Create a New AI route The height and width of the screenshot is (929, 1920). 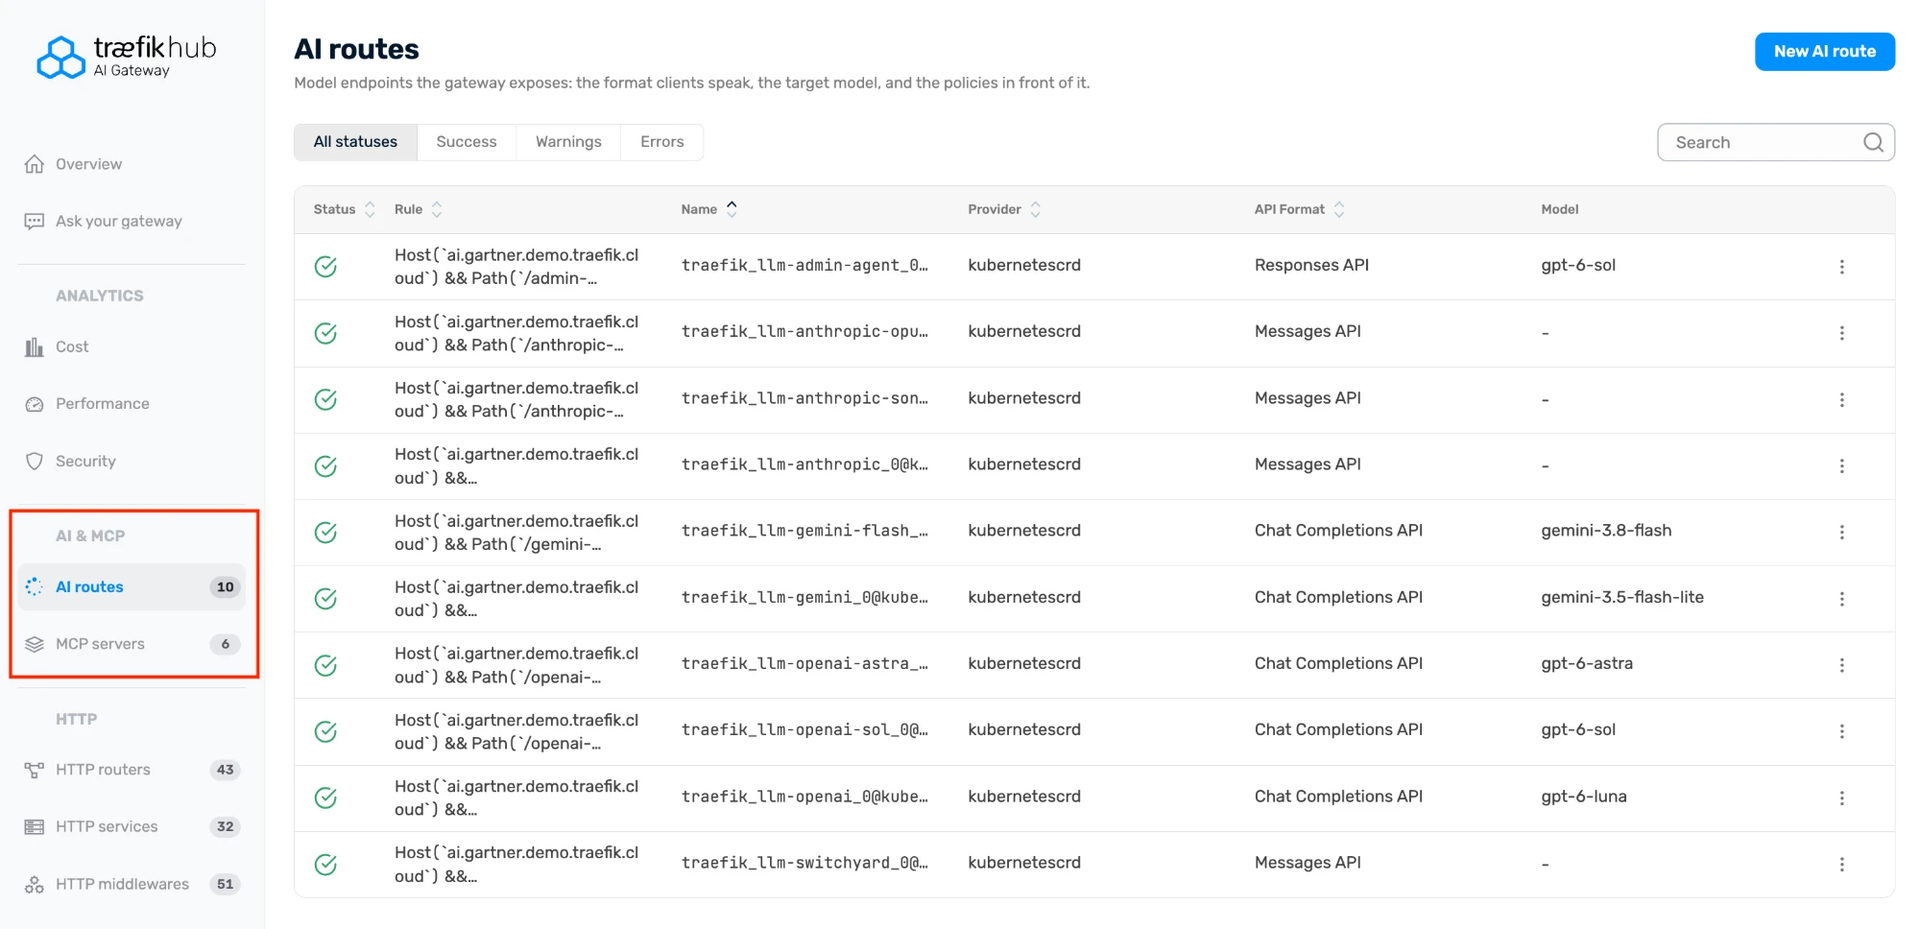pyautogui.click(x=1824, y=51)
